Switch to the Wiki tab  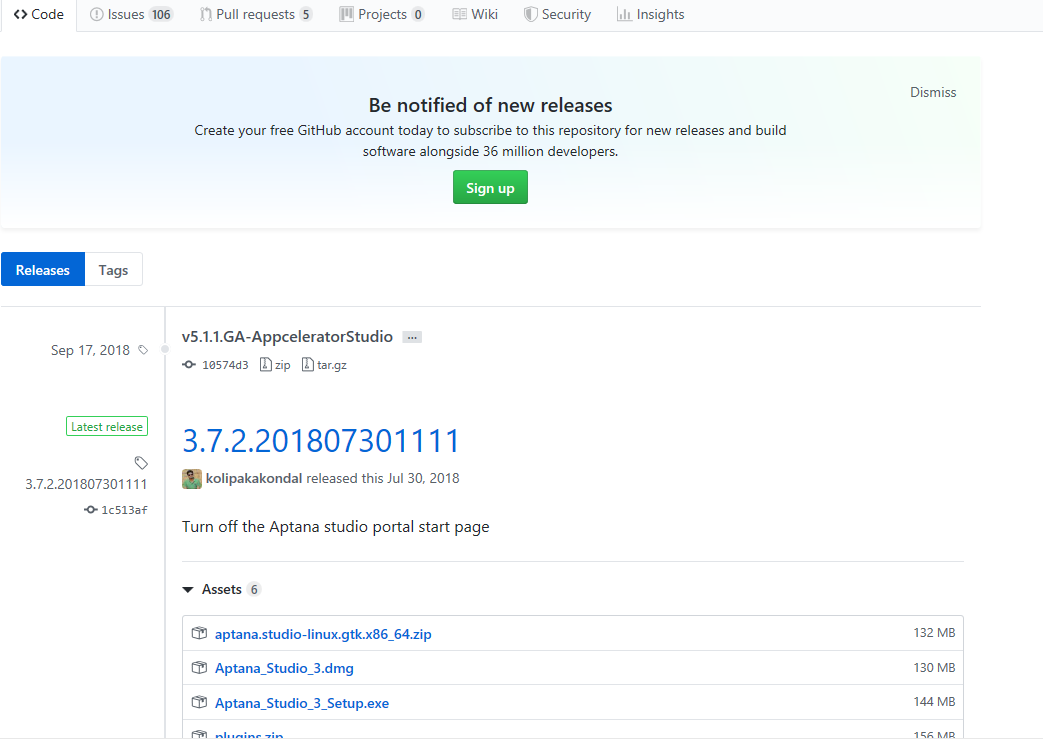pos(475,15)
